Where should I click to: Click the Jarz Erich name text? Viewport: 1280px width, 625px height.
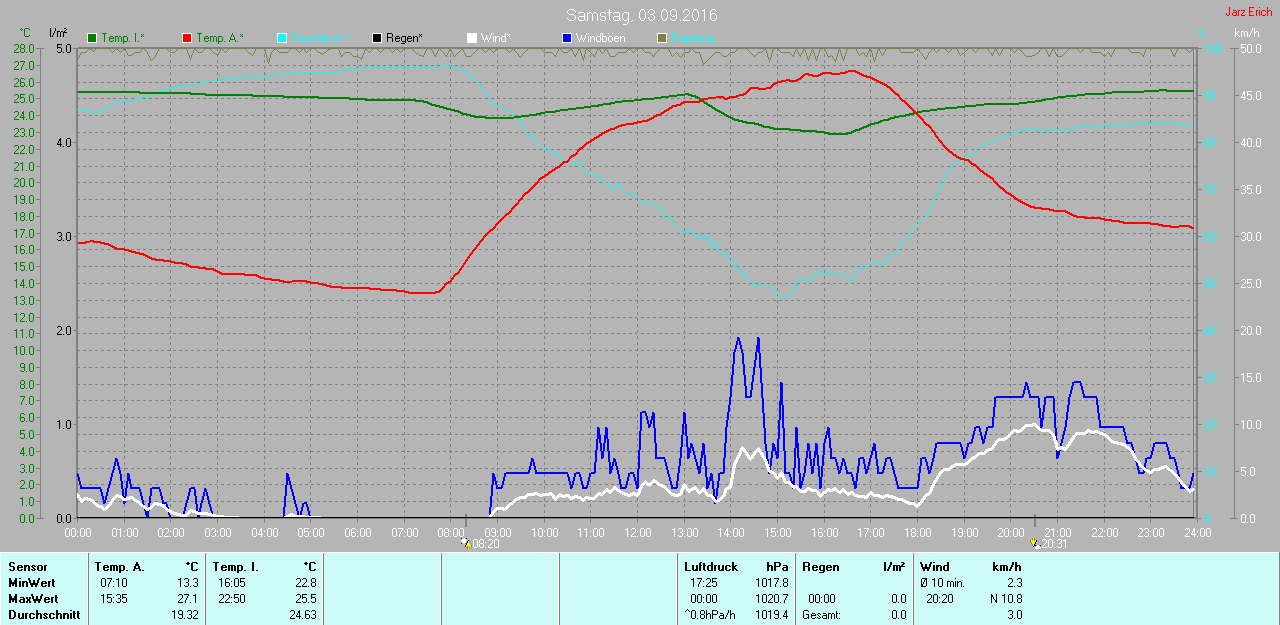click(1248, 12)
